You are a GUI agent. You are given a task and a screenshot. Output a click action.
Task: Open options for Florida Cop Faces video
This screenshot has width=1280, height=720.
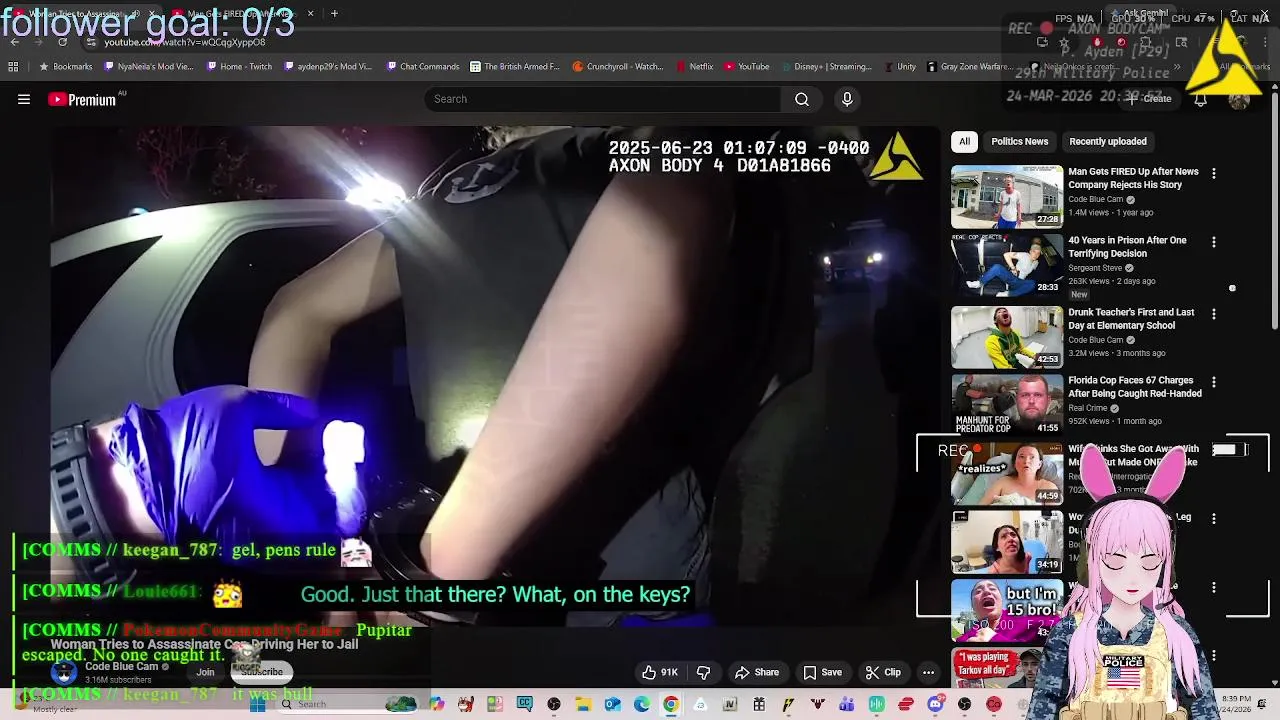pos(1213,382)
